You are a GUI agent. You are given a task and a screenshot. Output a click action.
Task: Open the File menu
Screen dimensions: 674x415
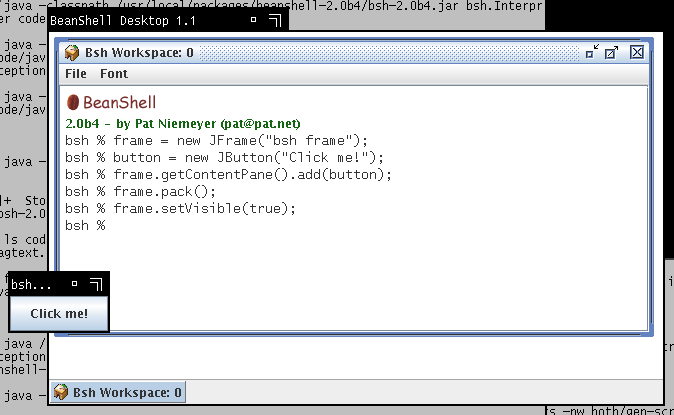point(76,74)
